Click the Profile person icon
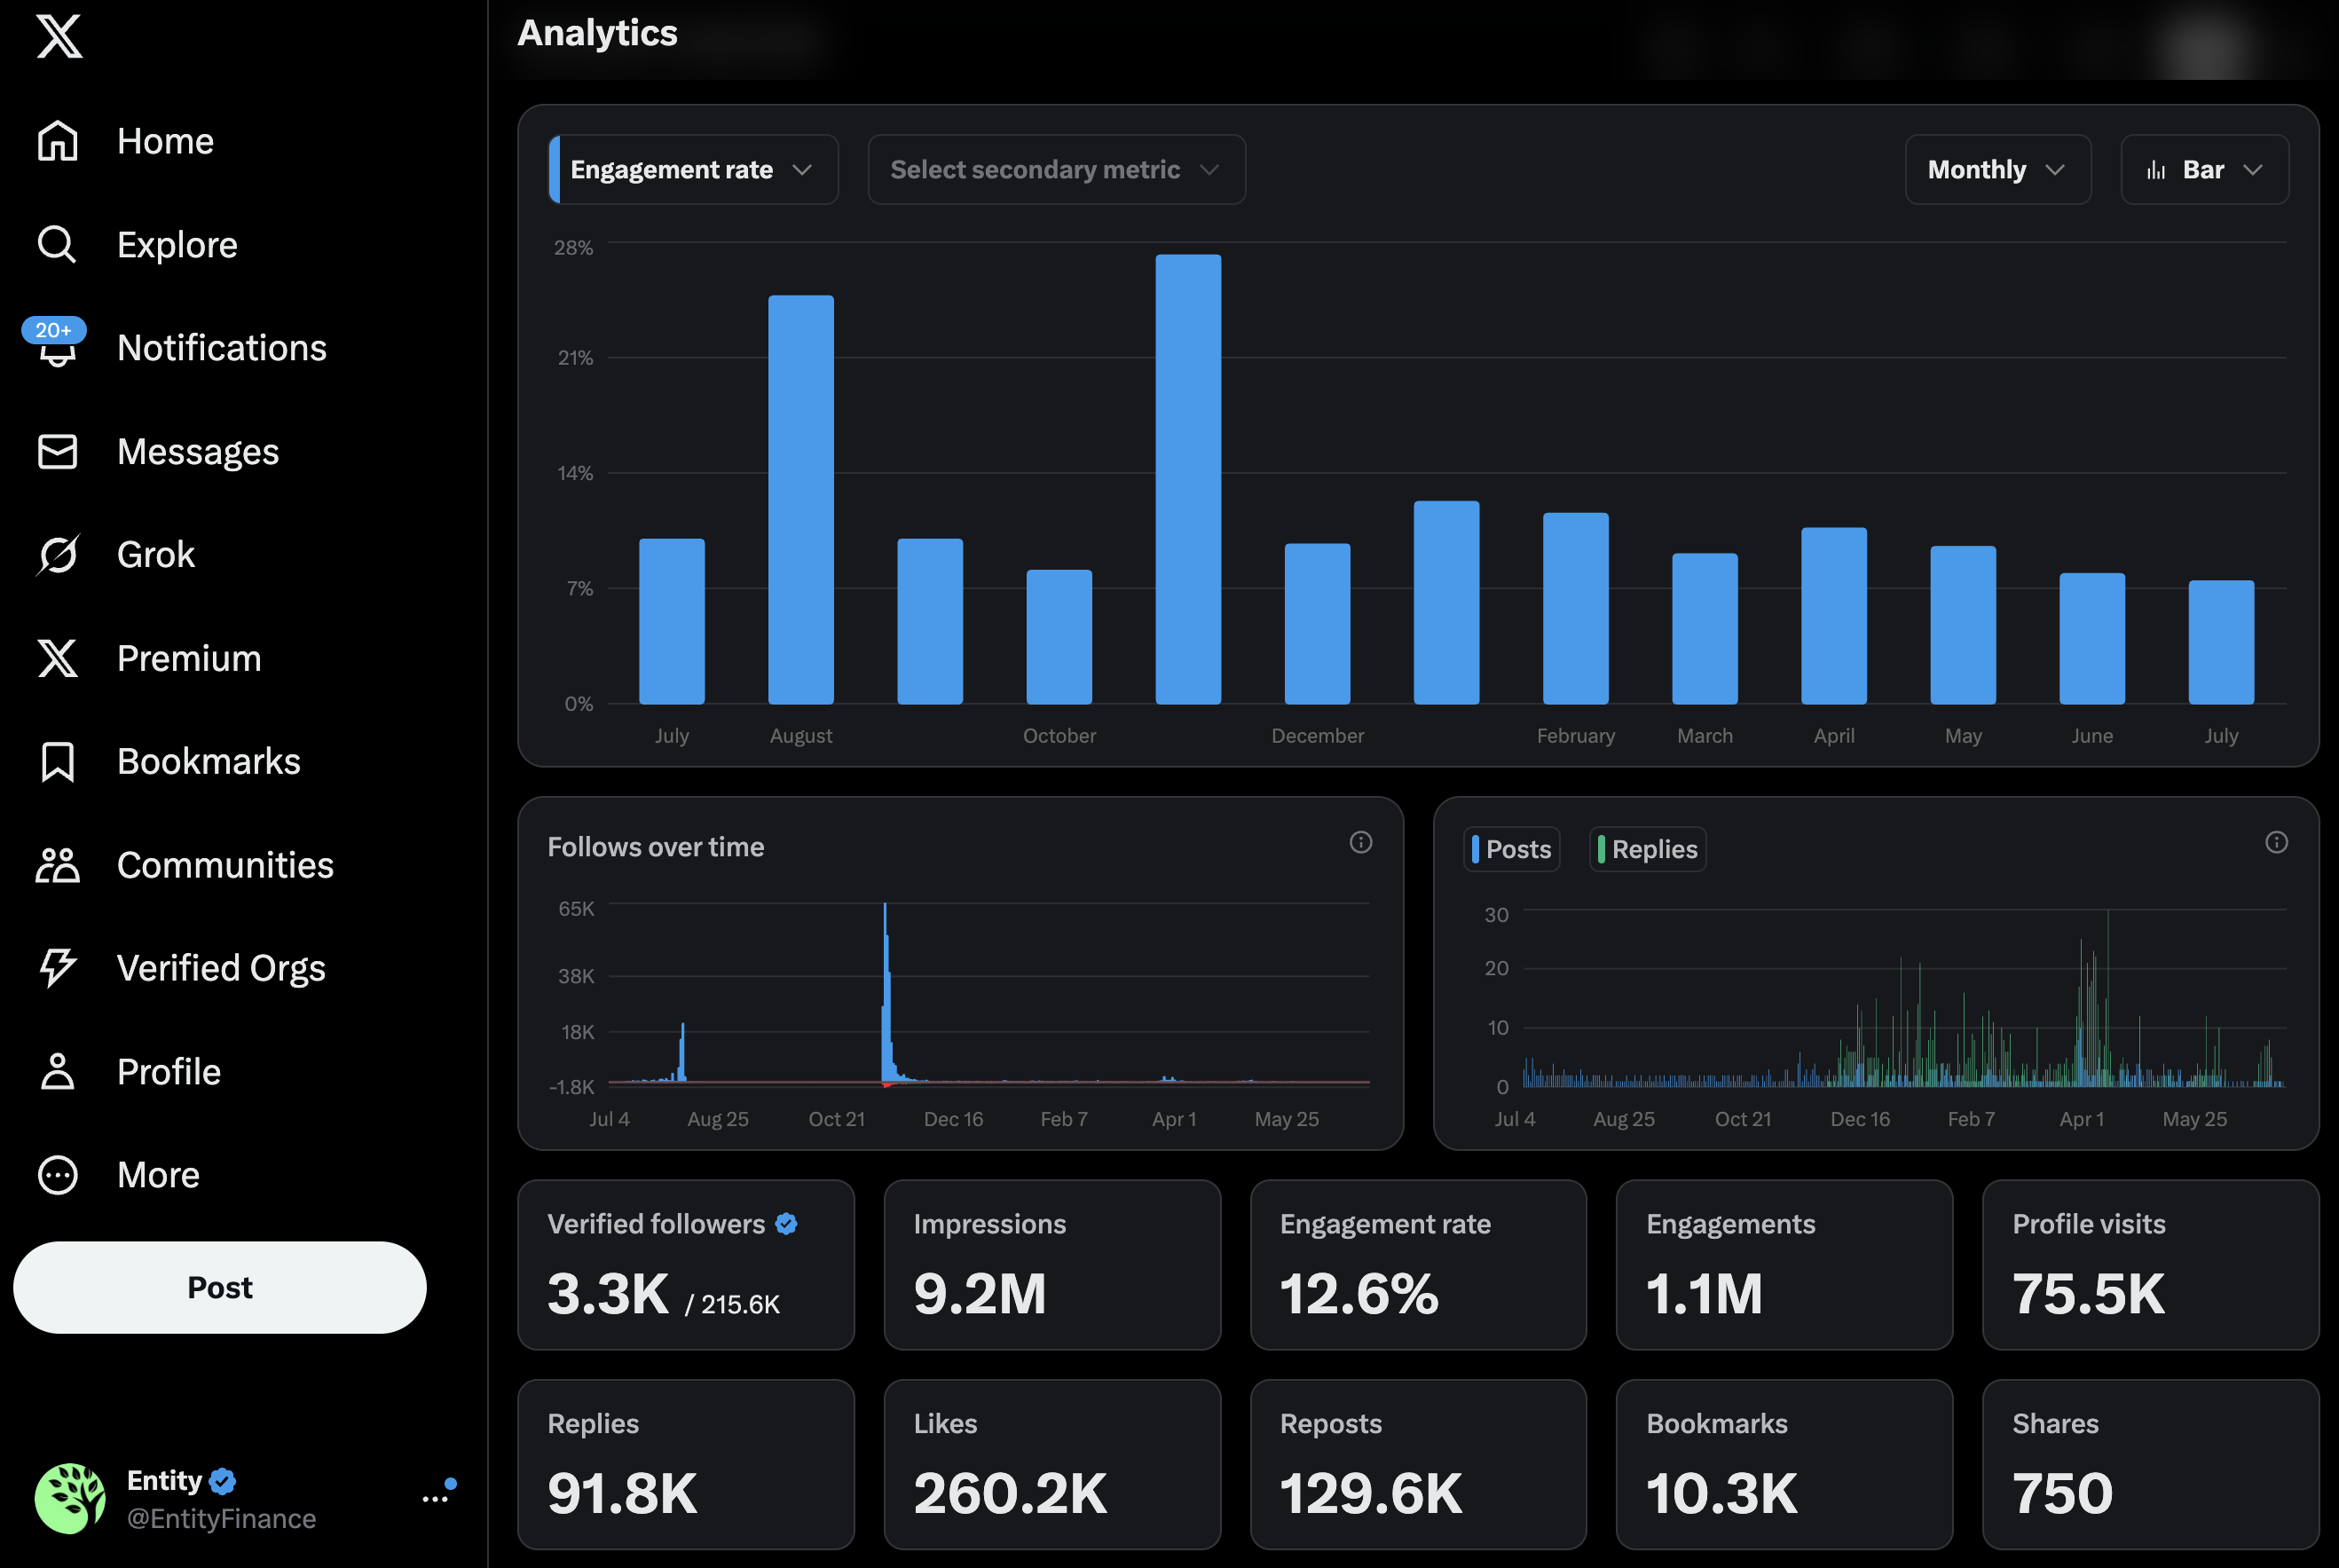Screen dimensions: 2339x1568 click(57, 1071)
